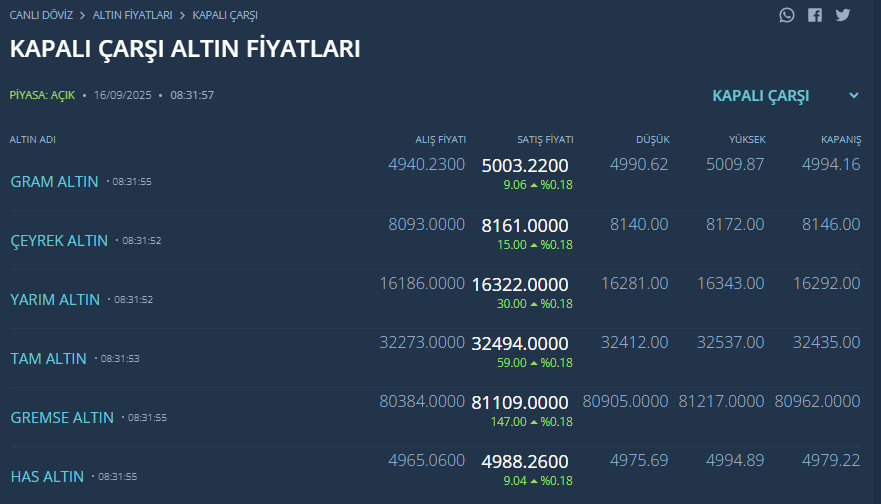
Task: Share page on Facebook icon
Action: coord(815,15)
